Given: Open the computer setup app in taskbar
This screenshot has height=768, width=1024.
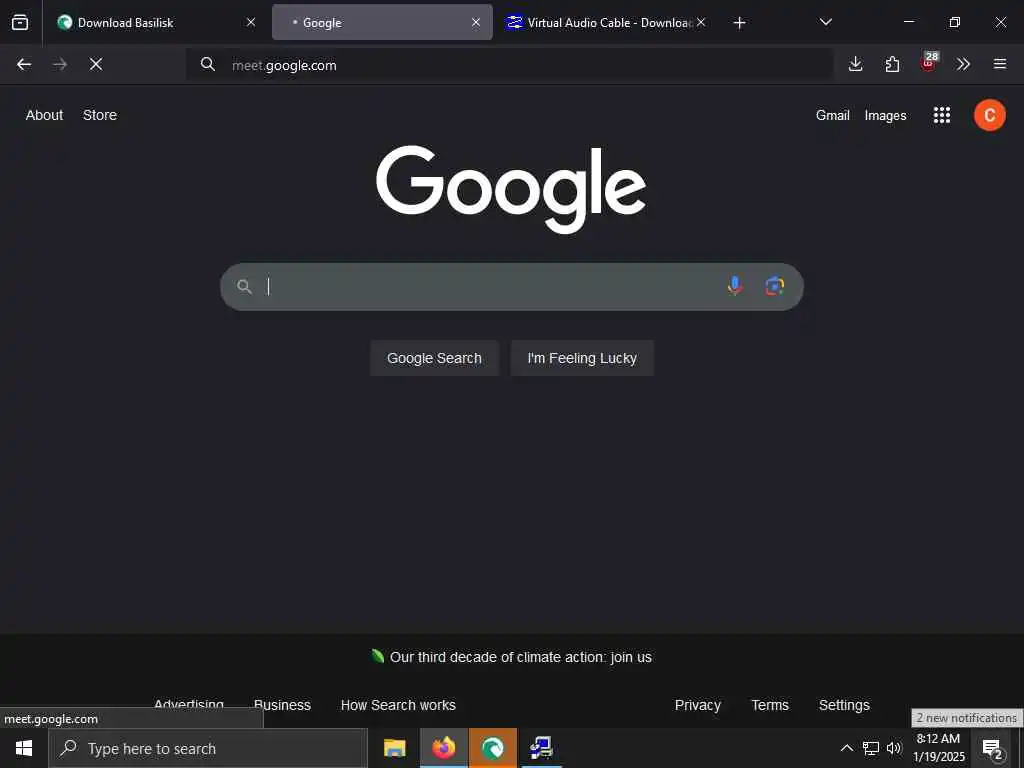Looking at the screenshot, I should (541, 748).
